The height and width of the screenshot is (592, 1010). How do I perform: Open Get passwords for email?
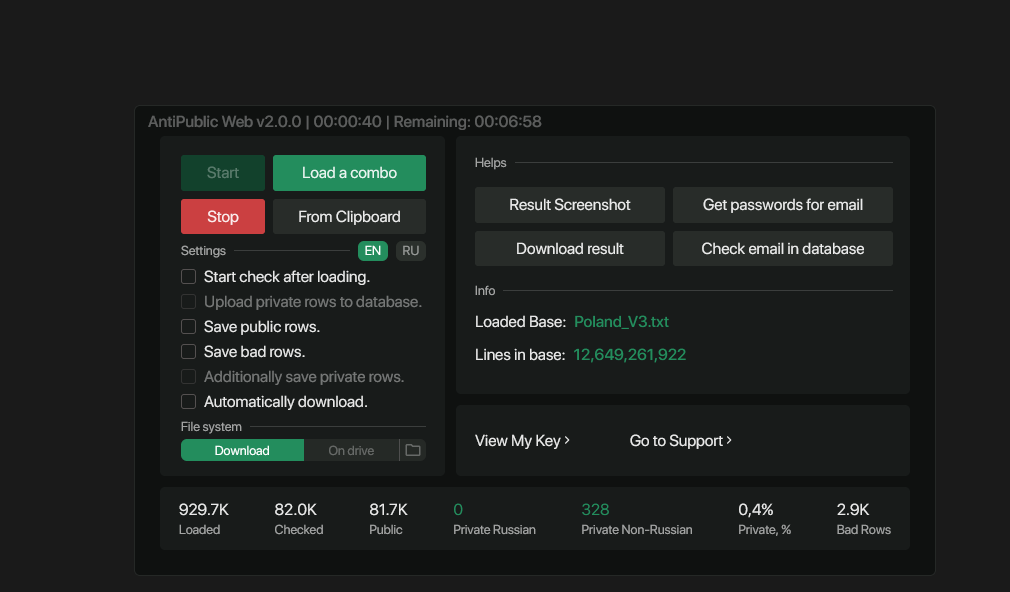pyautogui.click(x=783, y=205)
